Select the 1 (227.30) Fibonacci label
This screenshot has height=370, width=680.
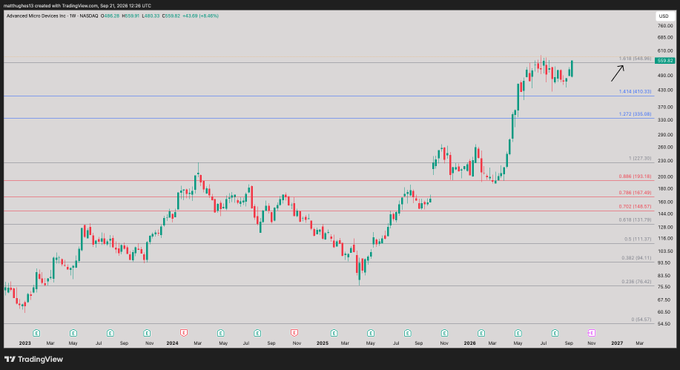[640, 158]
